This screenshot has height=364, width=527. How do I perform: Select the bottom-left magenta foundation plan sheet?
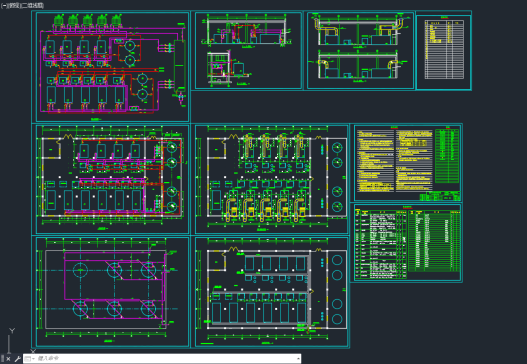click(x=112, y=292)
